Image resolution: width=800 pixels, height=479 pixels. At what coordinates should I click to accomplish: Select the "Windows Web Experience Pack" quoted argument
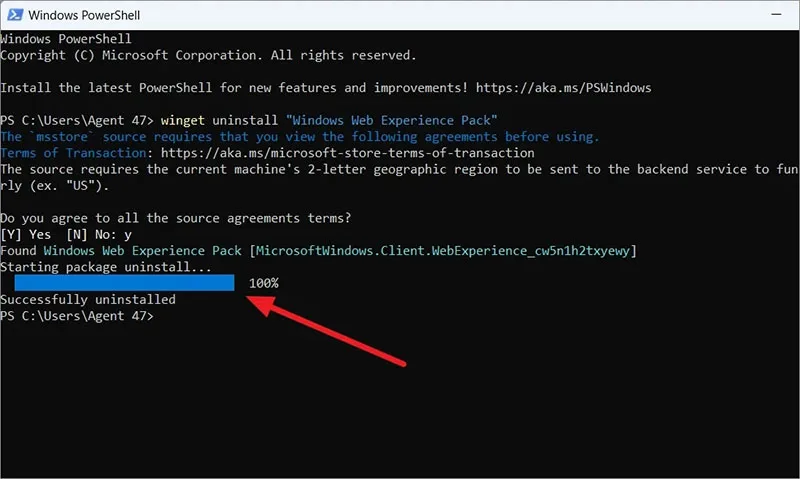pyautogui.click(x=391, y=120)
